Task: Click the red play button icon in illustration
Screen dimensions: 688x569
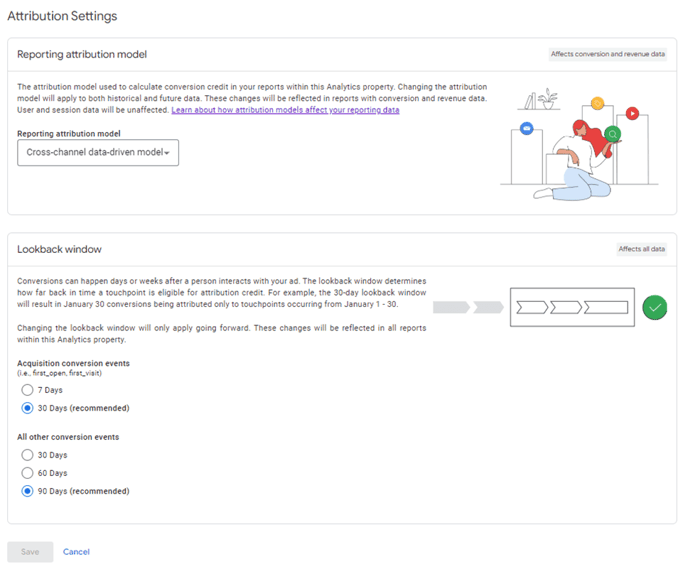Action: pos(632,114)
